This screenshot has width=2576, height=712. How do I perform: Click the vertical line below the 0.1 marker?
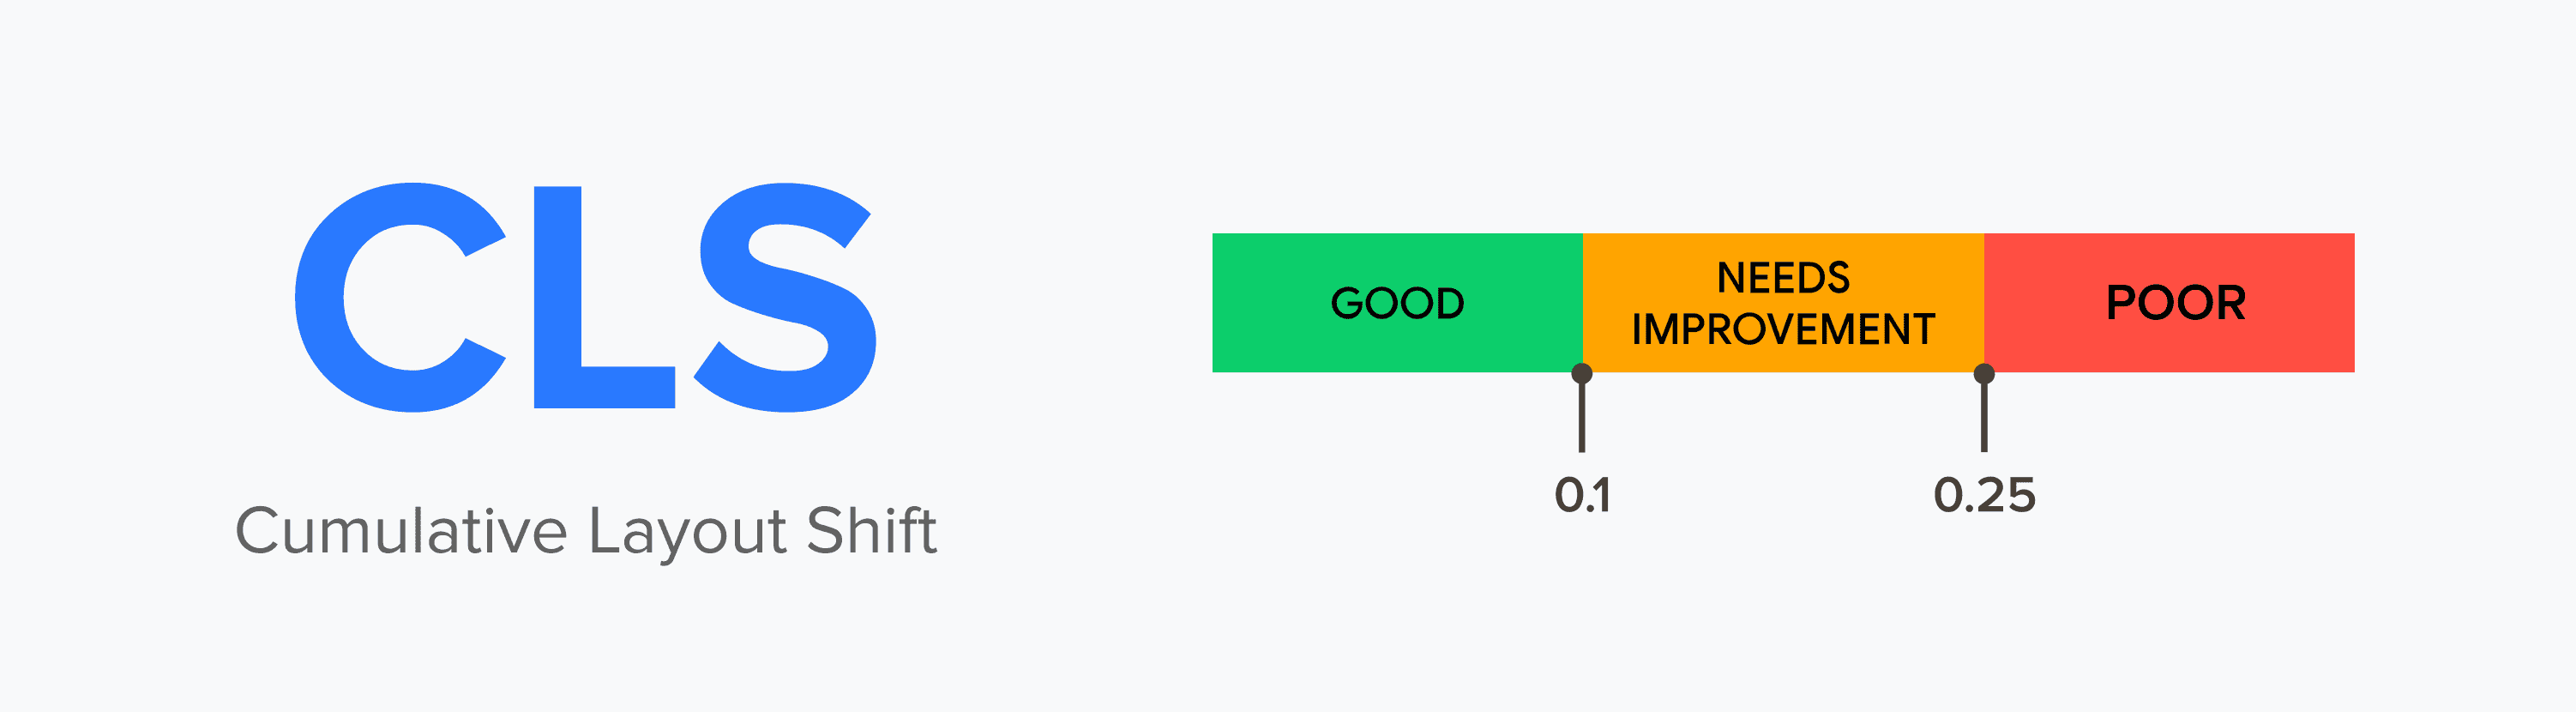(1581, 420)
